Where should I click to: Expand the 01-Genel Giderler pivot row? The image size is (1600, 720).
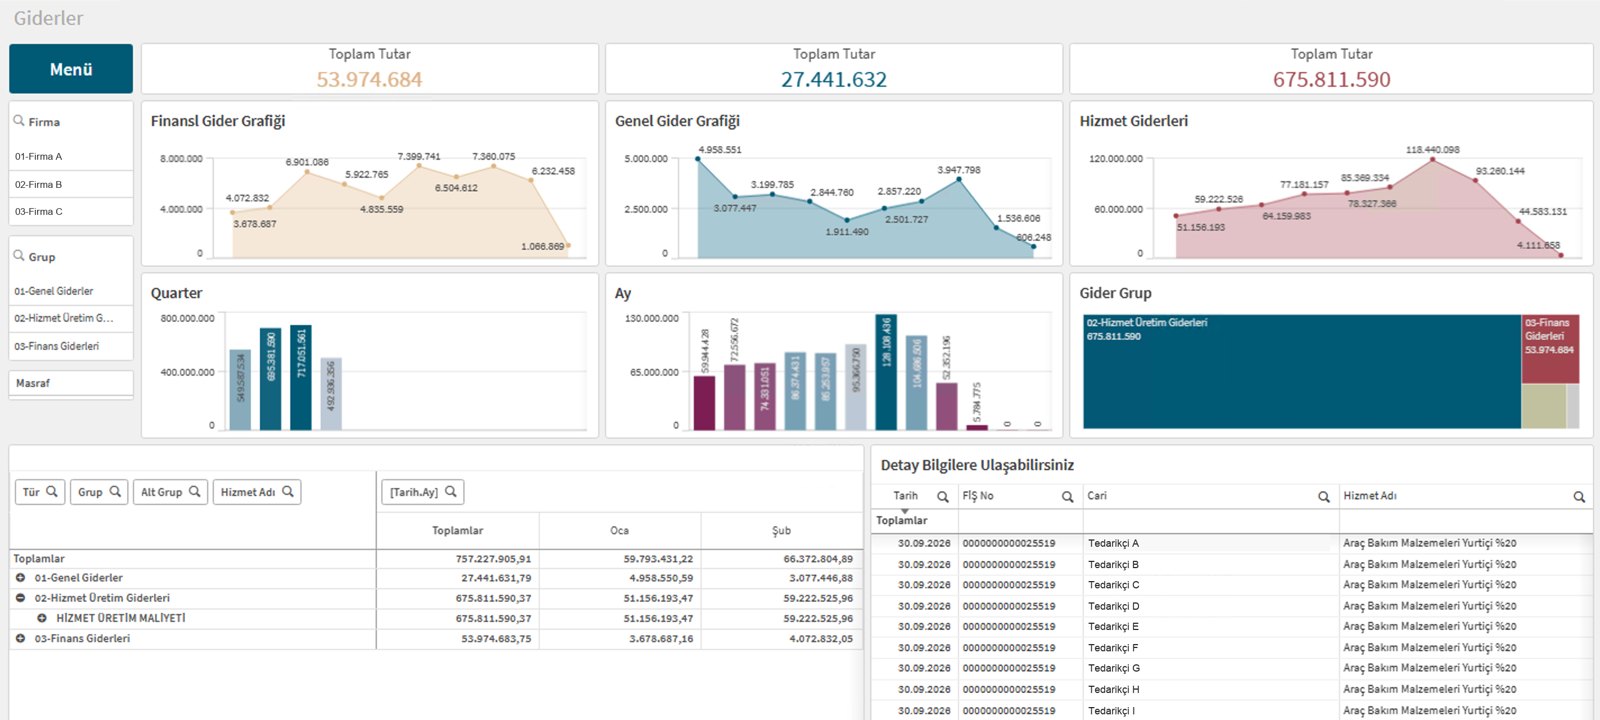[20, 578]
